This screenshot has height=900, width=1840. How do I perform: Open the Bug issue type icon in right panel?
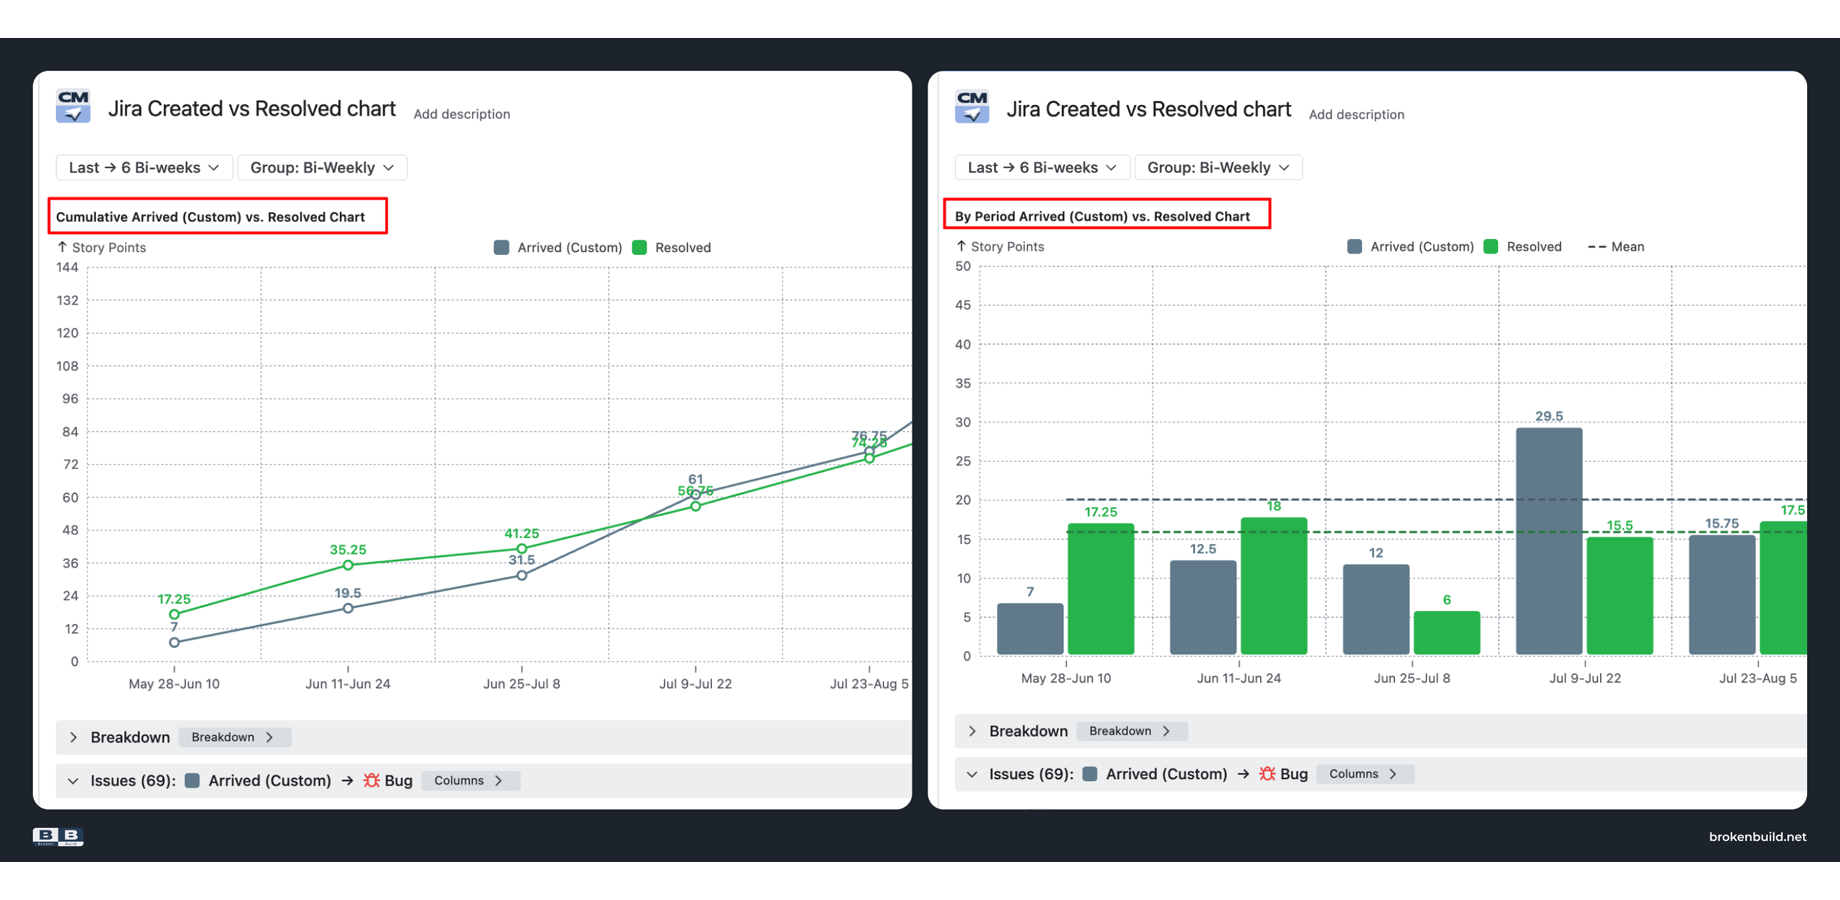click(1267, 774)
